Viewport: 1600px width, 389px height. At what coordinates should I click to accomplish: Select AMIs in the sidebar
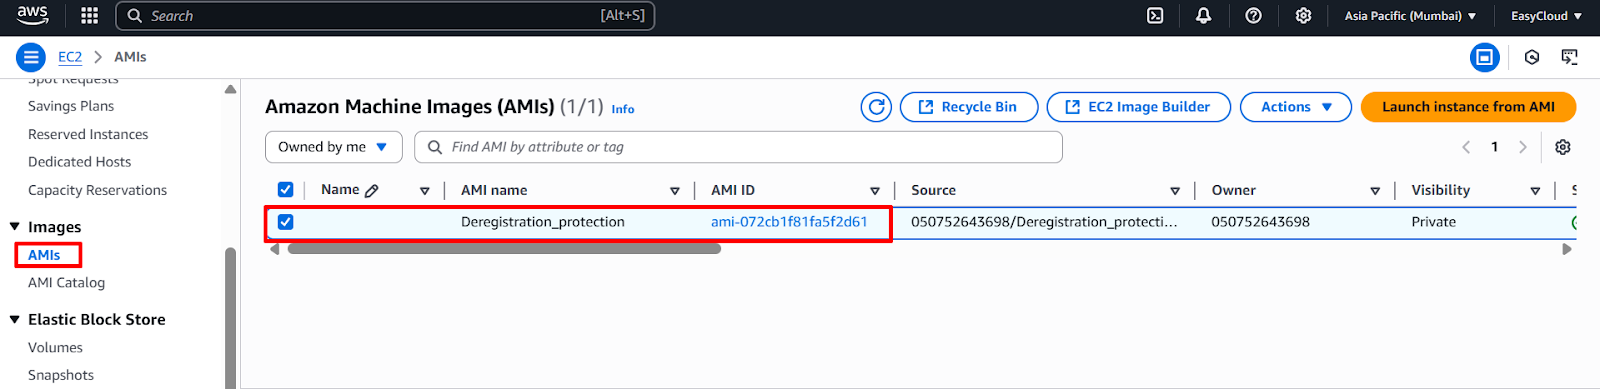pos(44,255)
